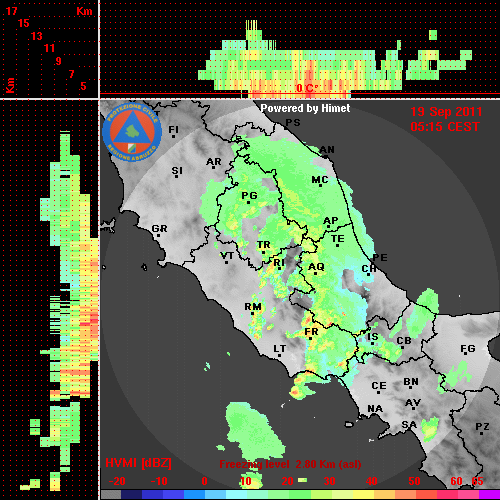Pick the magenta swatch at color bar end

[489, 495]
